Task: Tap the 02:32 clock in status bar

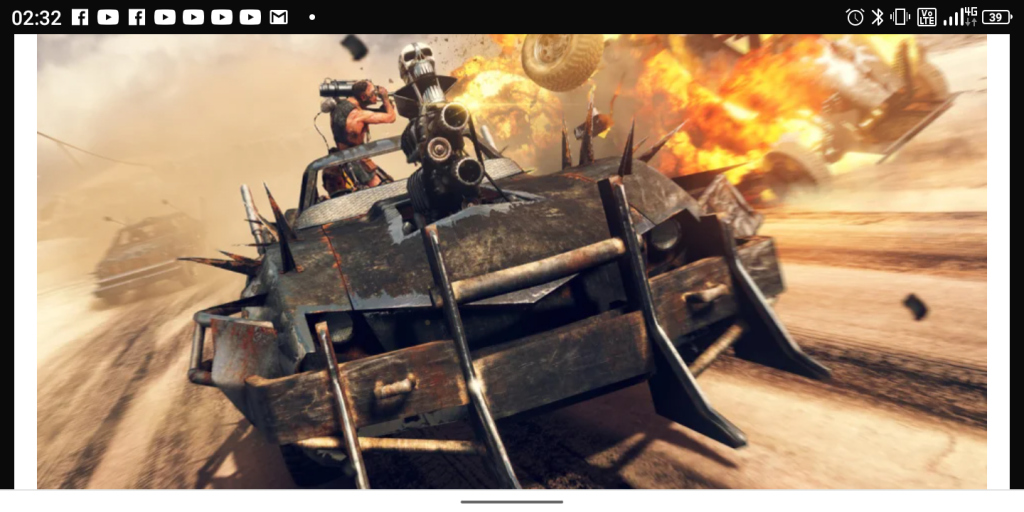Action: [36, 18]
